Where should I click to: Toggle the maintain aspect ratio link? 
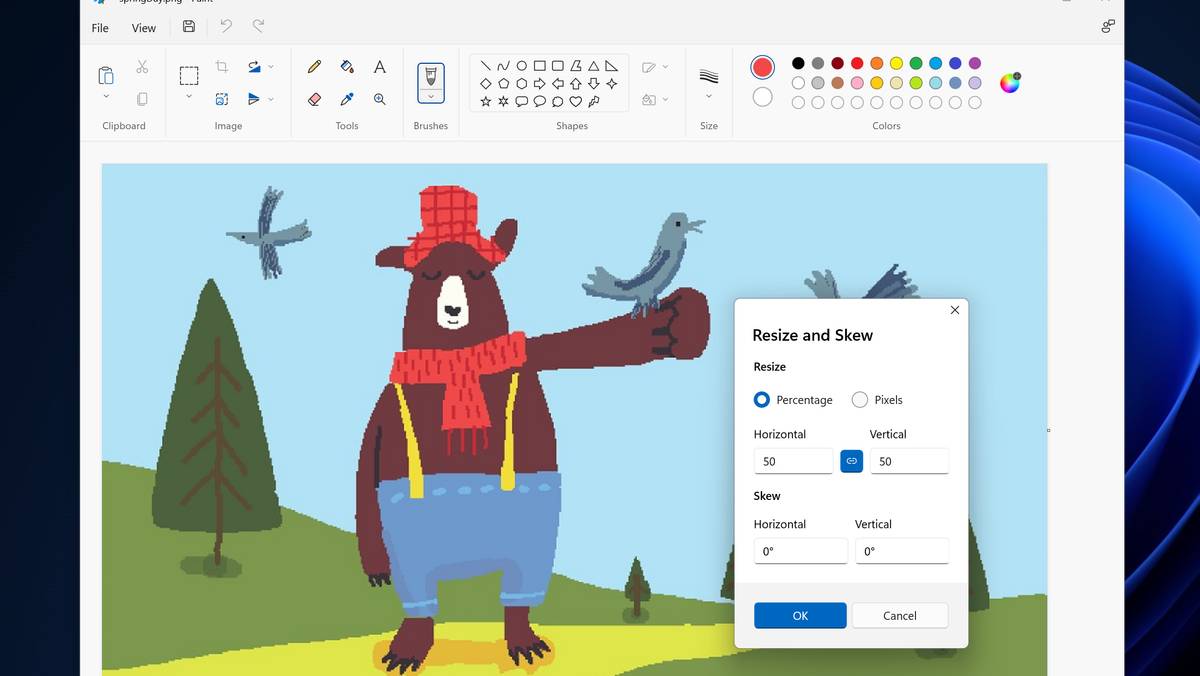coord(851,461)
